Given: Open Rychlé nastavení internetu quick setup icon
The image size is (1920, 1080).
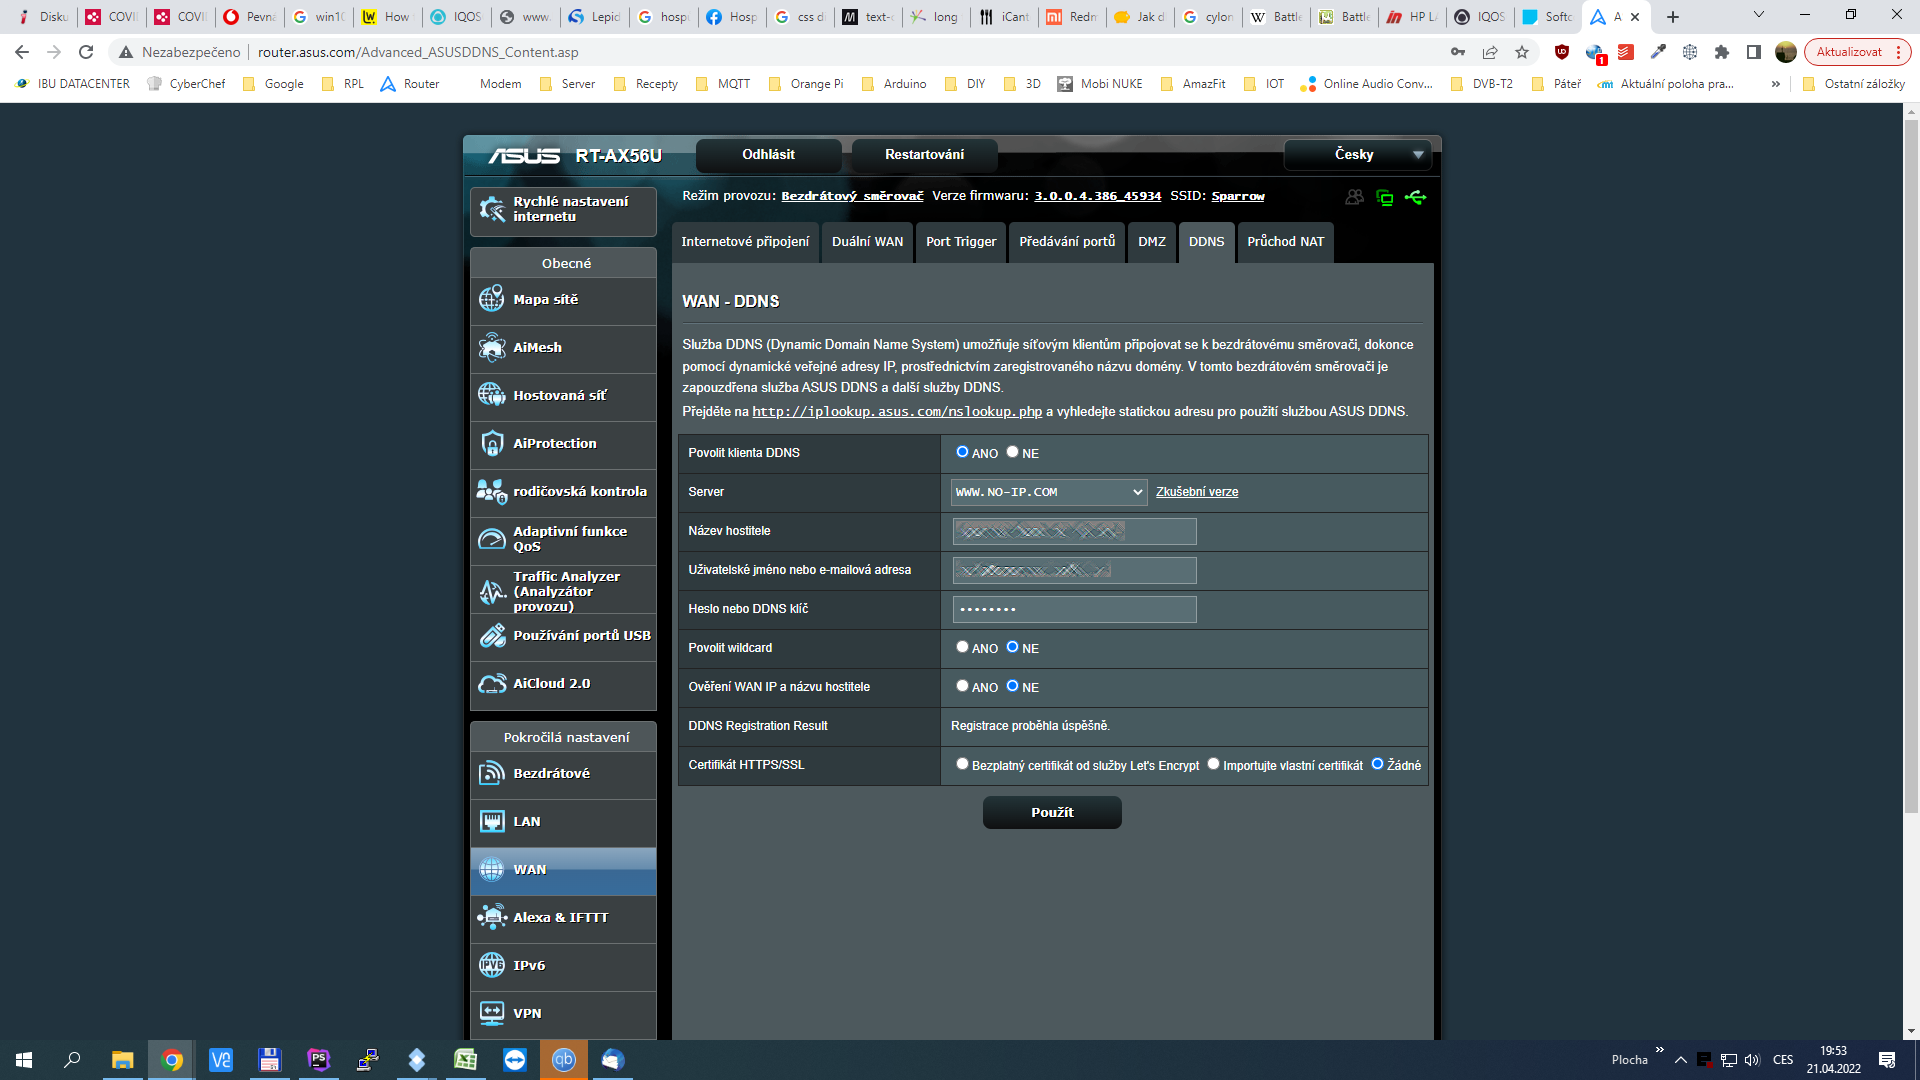Looking at the screenshot, I should (491, 209).
